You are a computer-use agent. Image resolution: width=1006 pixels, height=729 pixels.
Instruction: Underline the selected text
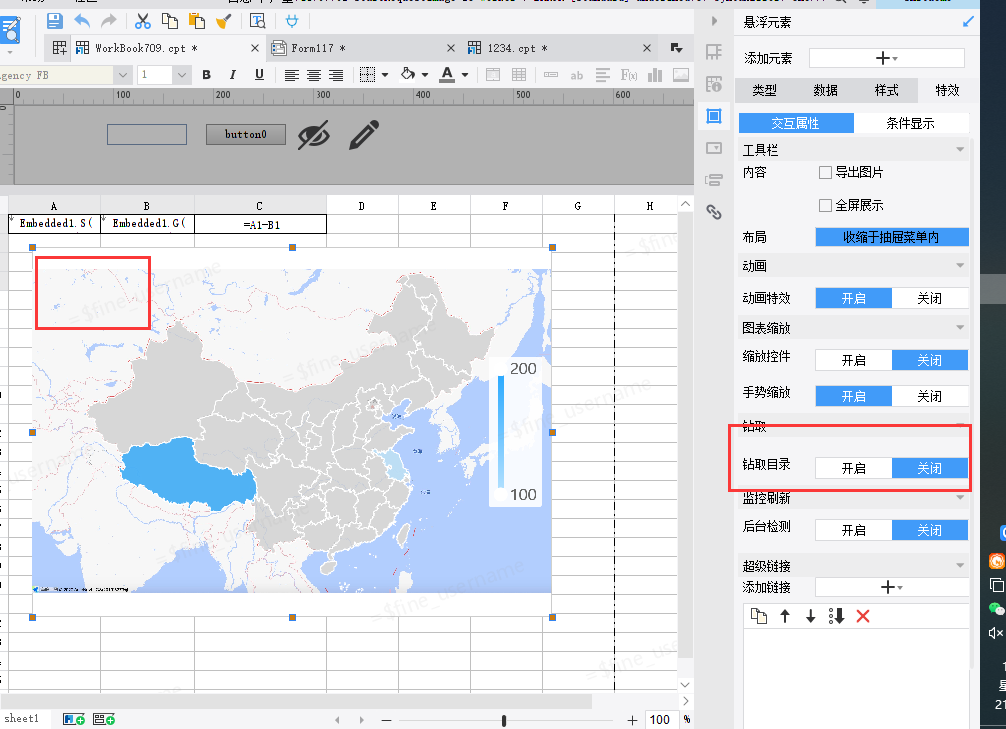coord(259,75)
